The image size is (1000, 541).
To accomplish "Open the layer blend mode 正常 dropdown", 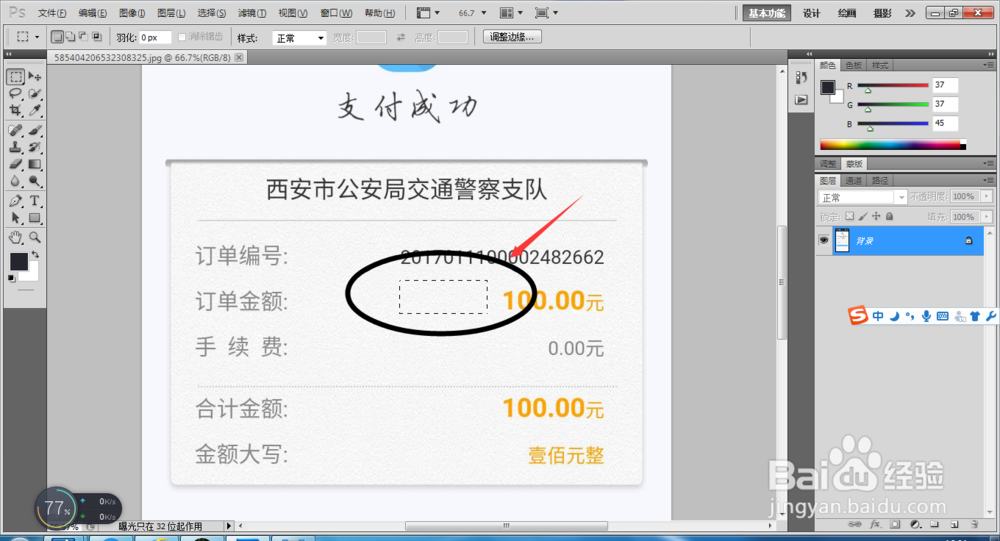I will click(x=862, y=197).
